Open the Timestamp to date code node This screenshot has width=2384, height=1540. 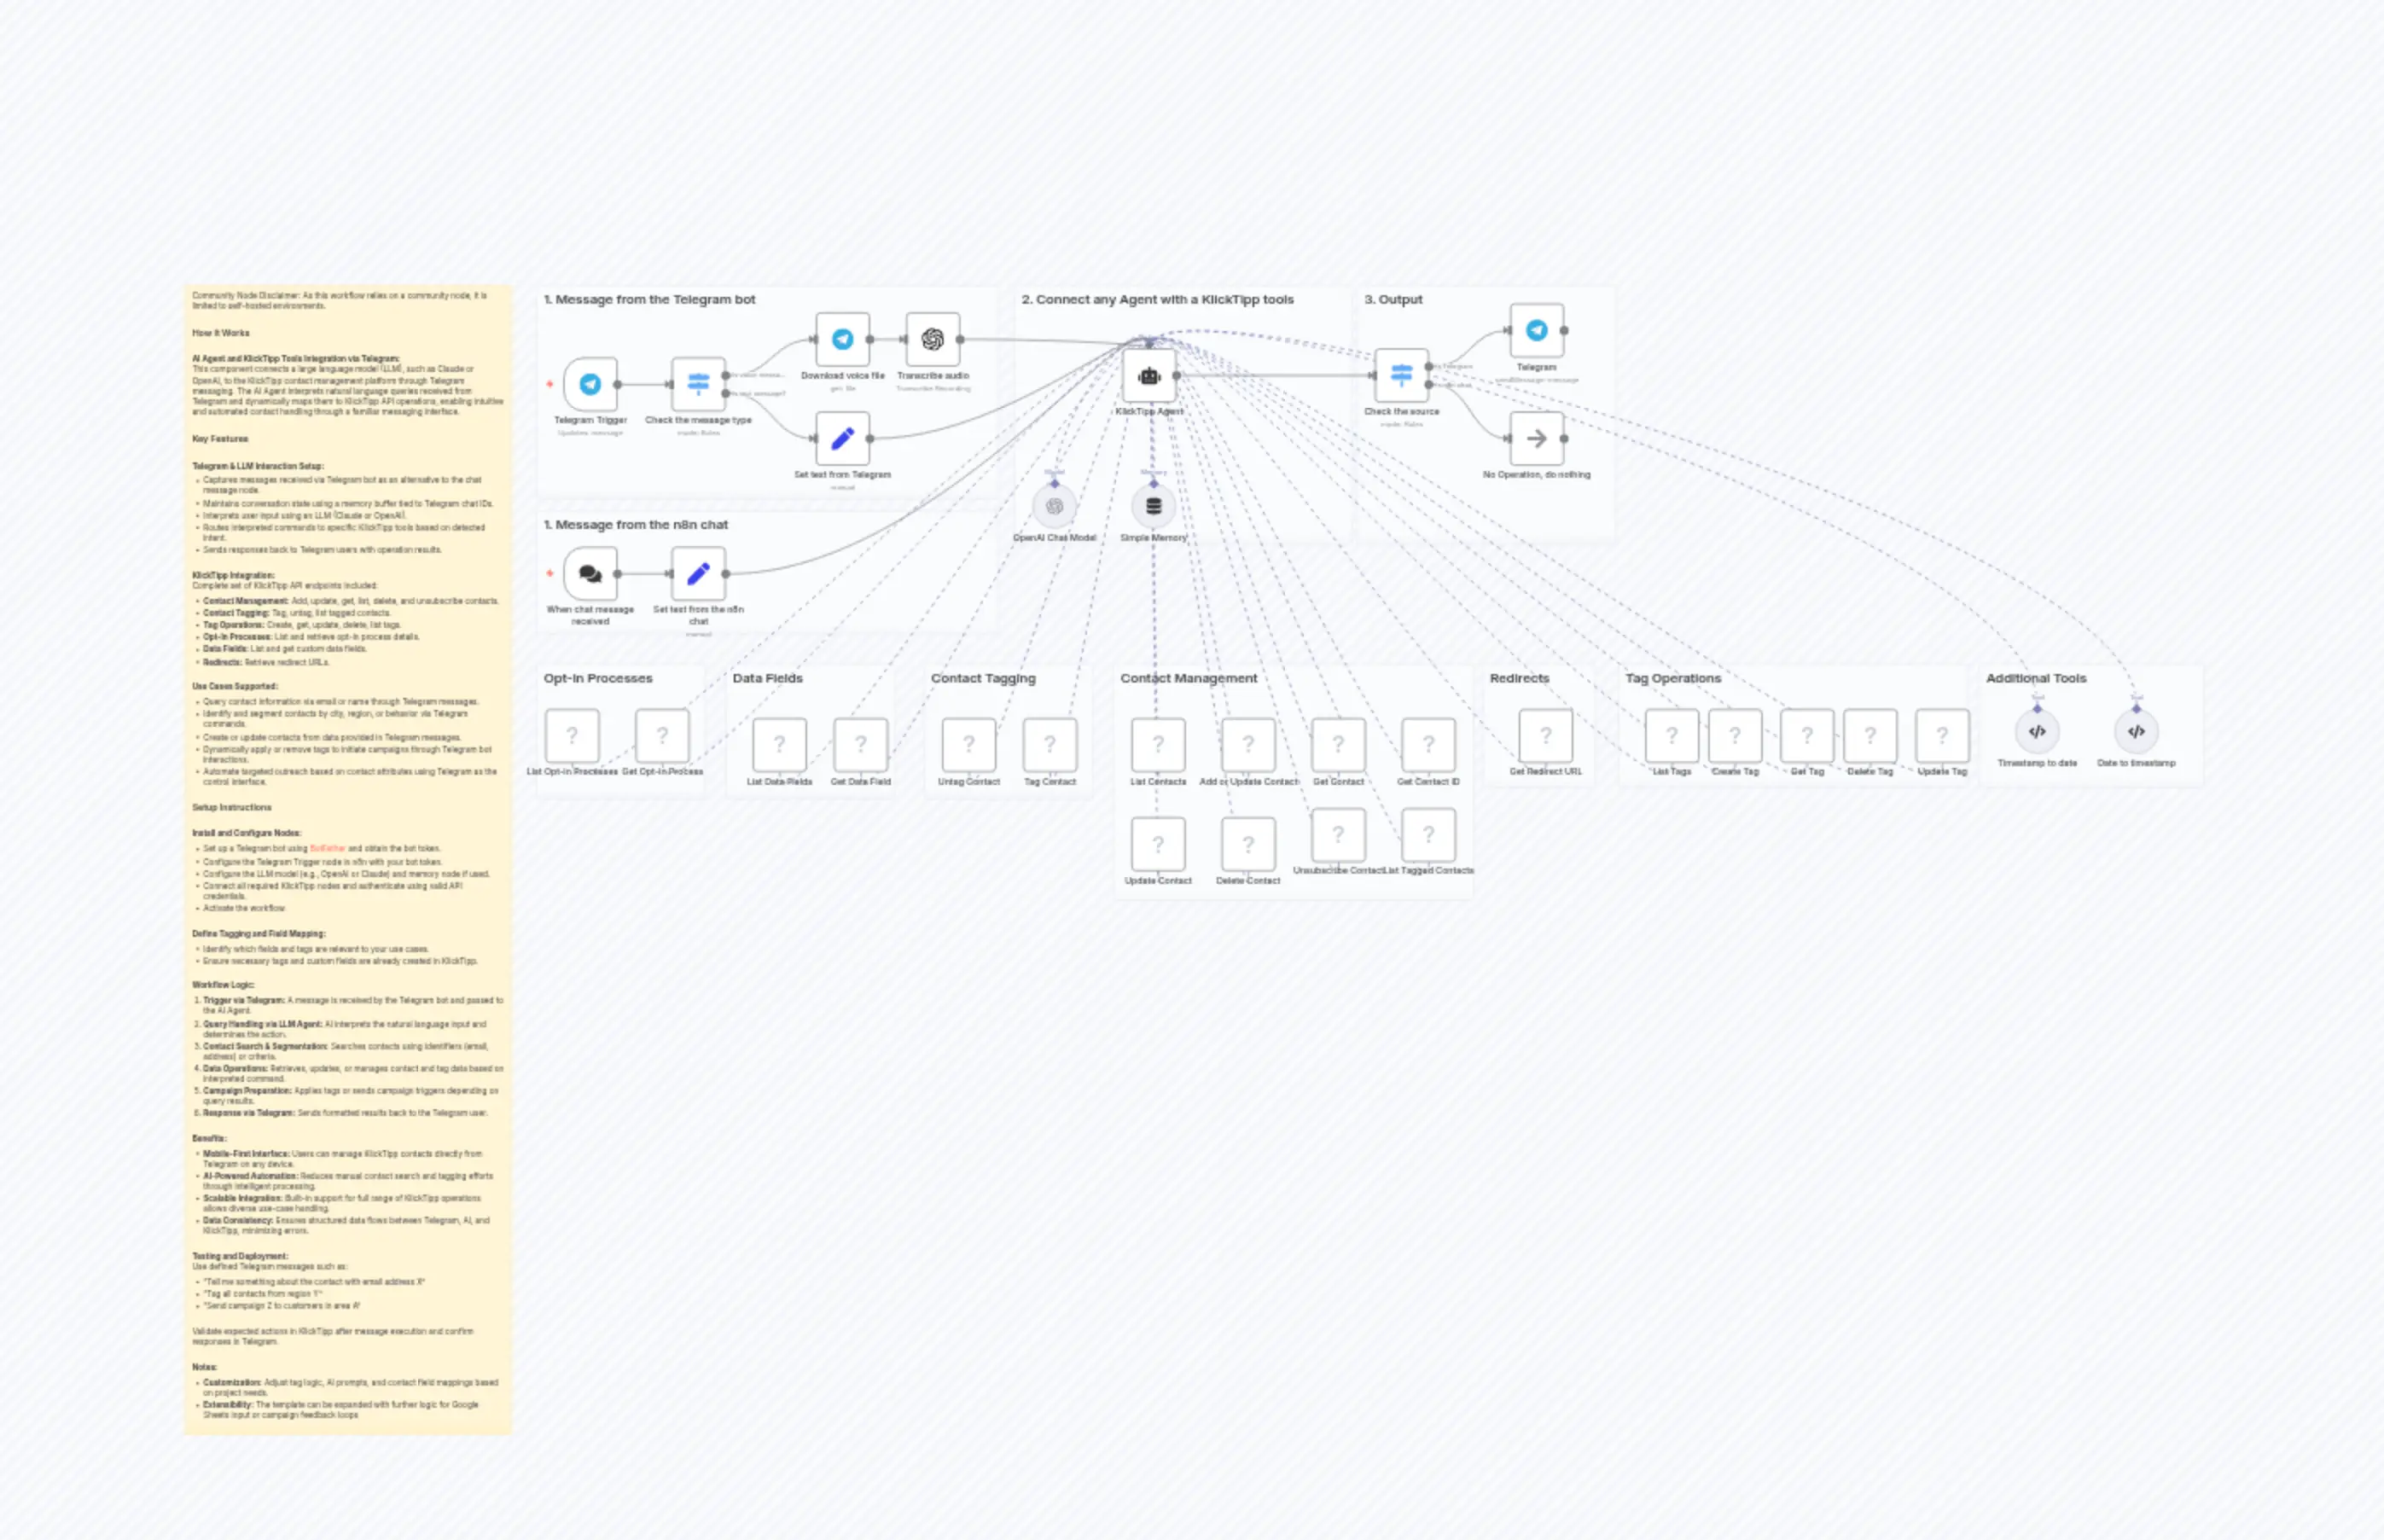click(2036, 732)
